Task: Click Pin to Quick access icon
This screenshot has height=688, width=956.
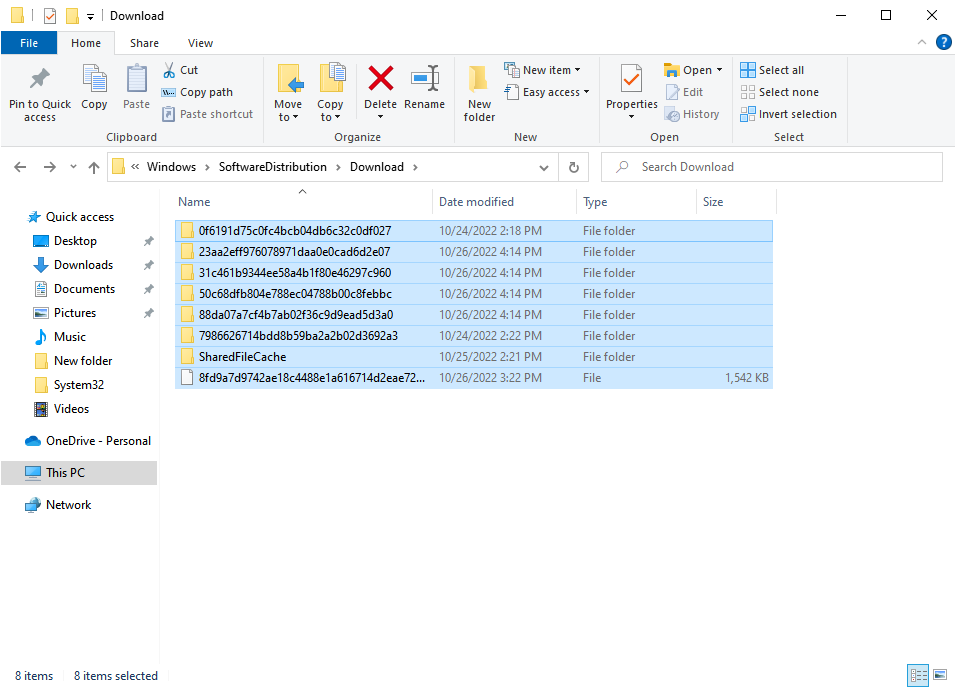Action: (40, 79)
